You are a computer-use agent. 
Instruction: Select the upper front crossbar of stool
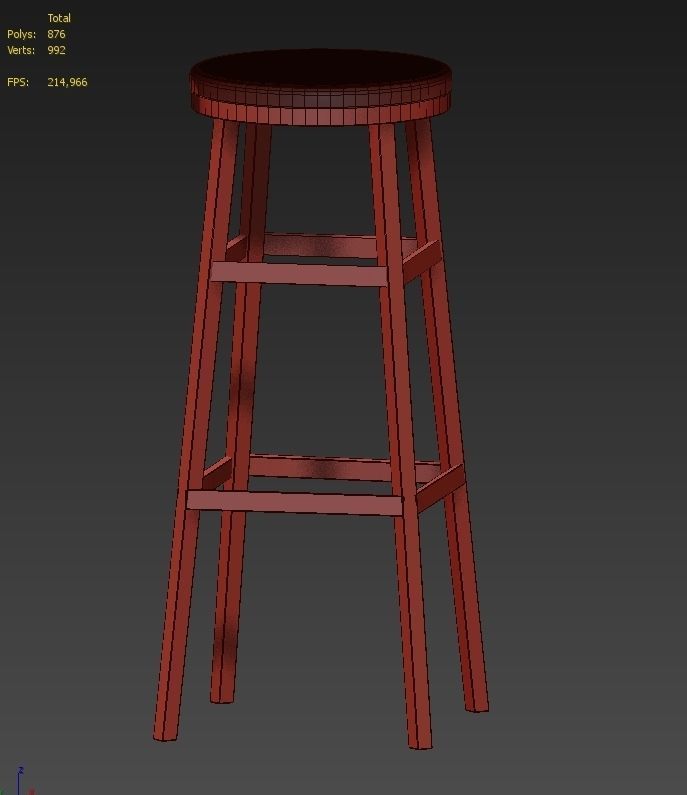click(299, 274)
